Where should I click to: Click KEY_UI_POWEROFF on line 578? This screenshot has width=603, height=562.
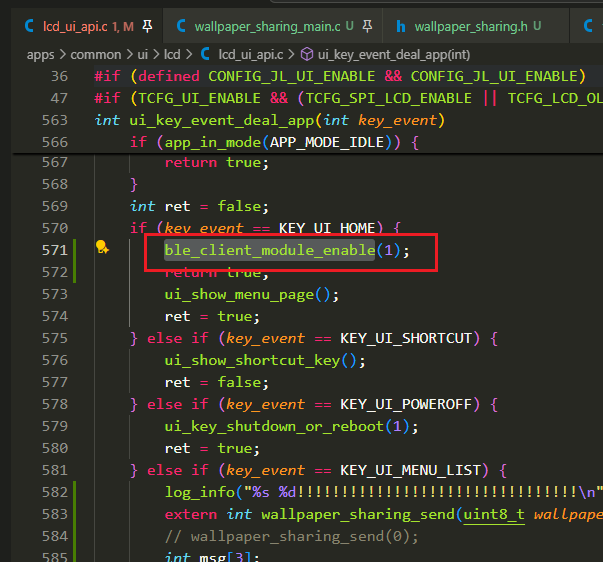(406, 404)
